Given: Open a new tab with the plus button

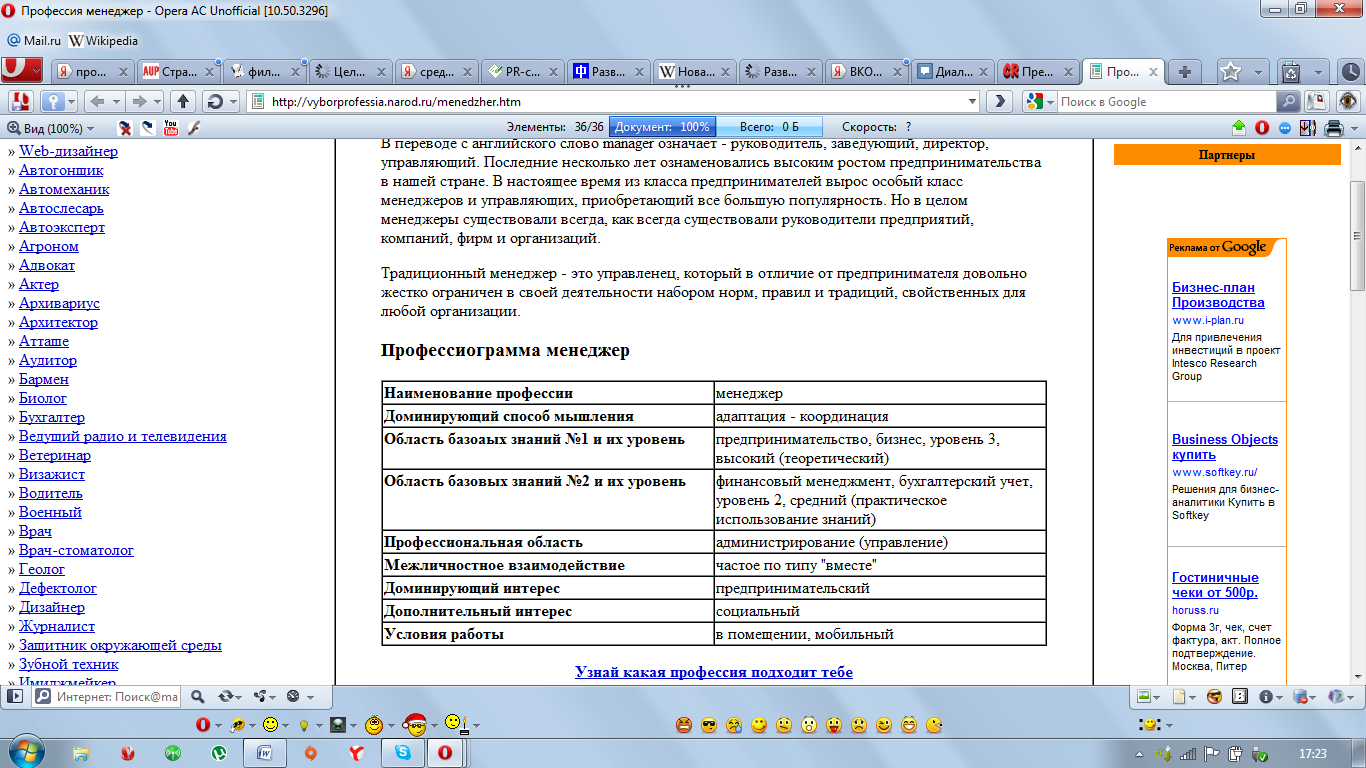Looking at the screenshot, I should click(x=1186, y=71).
